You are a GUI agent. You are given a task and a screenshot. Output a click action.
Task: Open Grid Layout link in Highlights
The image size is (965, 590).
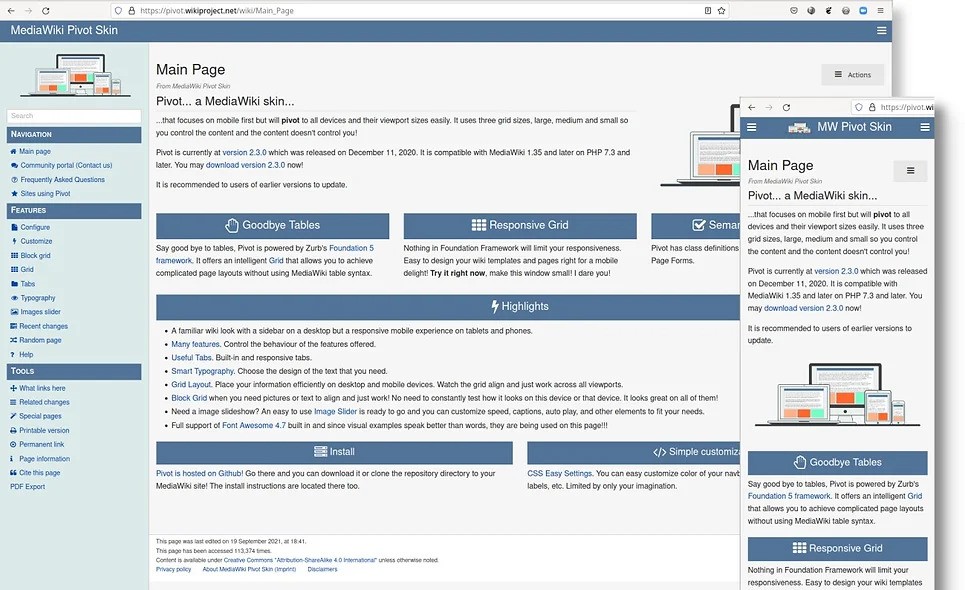point(191,385)
